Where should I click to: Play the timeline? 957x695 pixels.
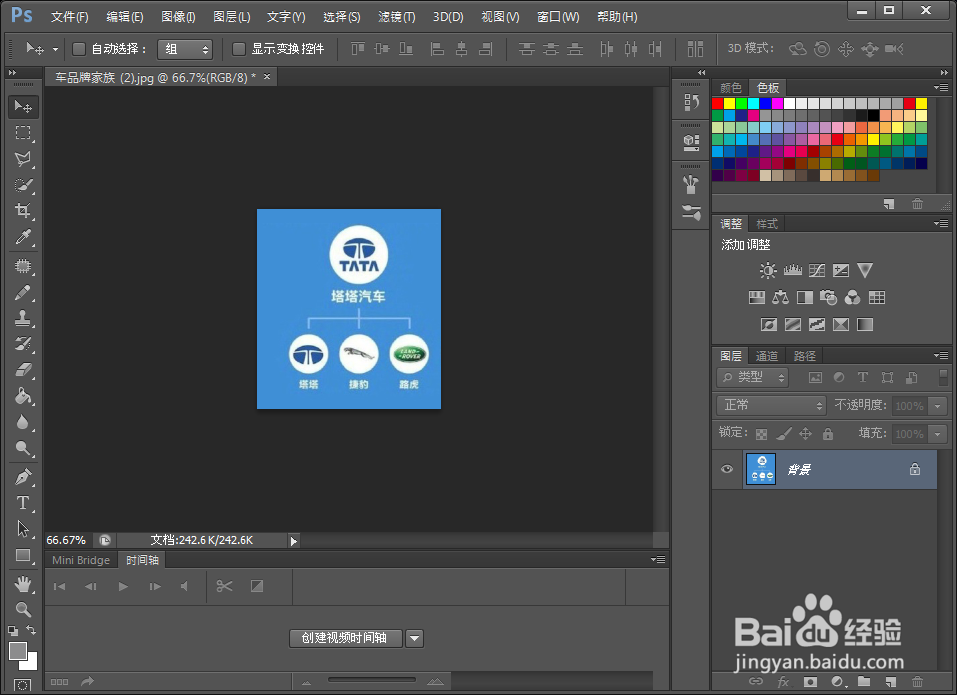(123, 586)
